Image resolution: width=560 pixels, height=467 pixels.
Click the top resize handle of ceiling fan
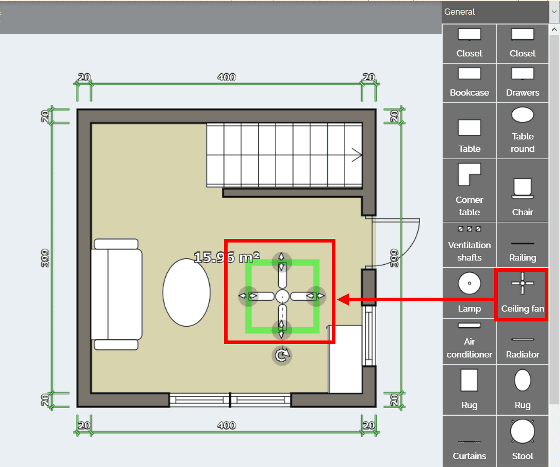click(282, 261)
